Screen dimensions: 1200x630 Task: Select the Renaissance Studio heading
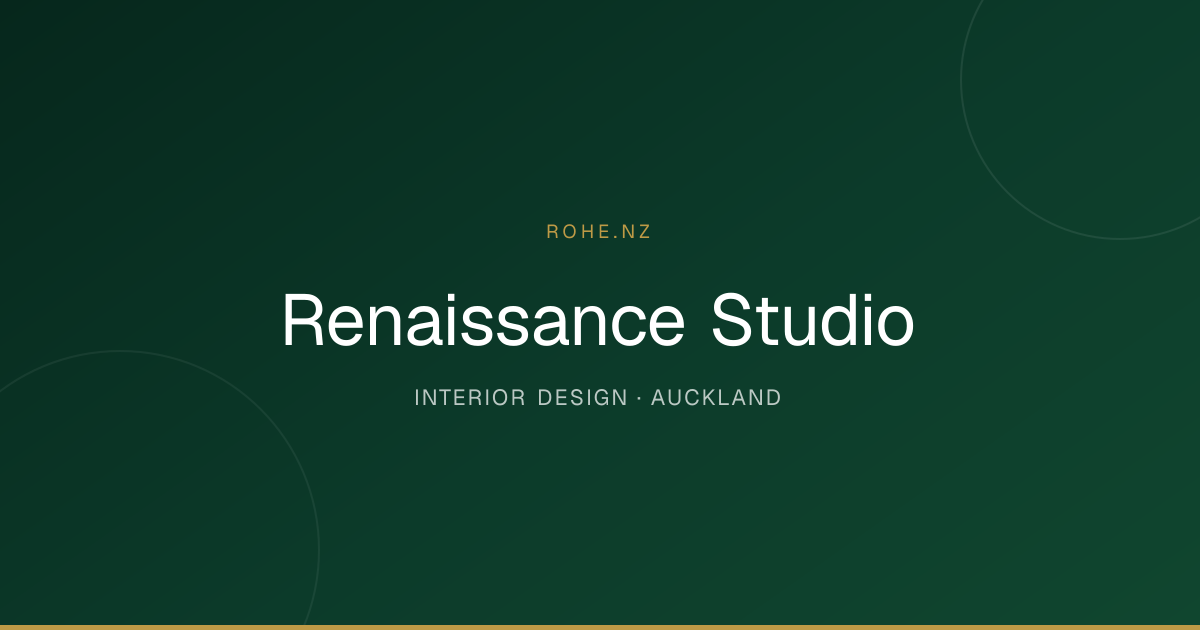[598, 320]
